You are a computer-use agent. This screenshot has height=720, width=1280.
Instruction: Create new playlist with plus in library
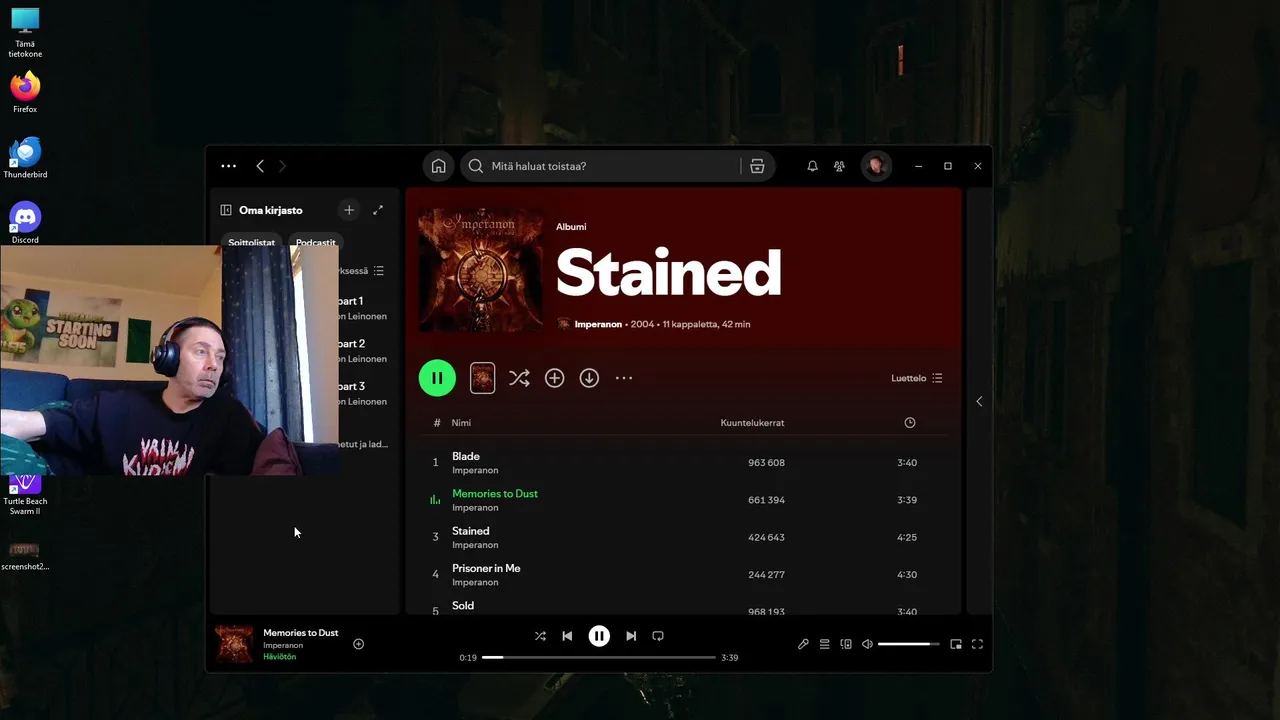pos(349,210)
